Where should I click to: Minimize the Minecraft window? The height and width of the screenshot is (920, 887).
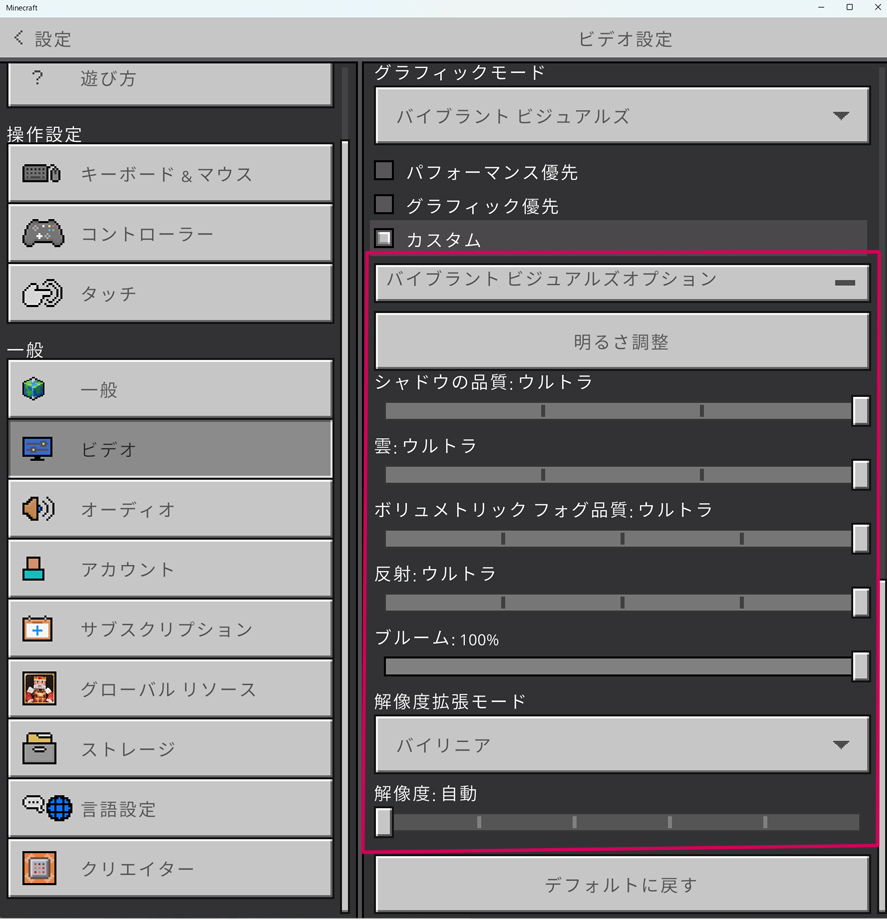point(821,7)
